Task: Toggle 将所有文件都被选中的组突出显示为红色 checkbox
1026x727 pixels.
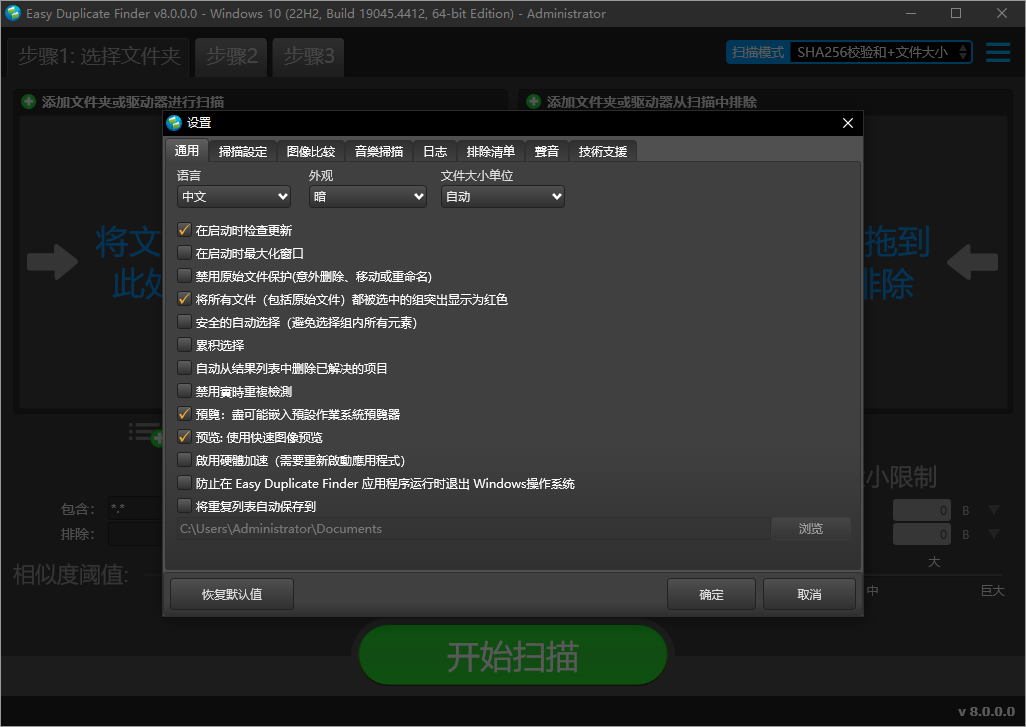Action: [x=185, y=299]
